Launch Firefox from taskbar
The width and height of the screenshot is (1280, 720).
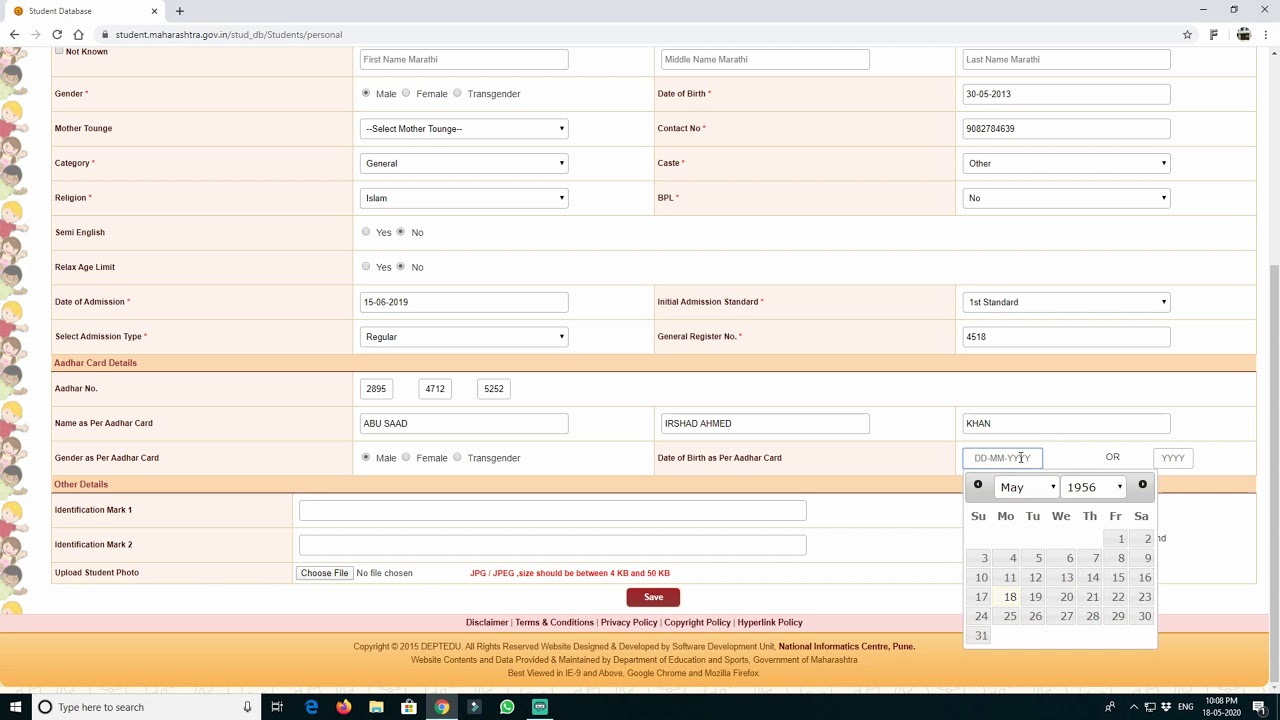(343, 707)
